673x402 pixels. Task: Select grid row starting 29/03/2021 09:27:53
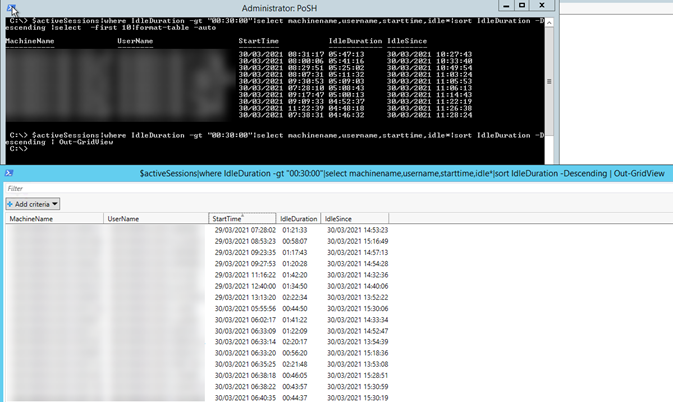point(197,263)
